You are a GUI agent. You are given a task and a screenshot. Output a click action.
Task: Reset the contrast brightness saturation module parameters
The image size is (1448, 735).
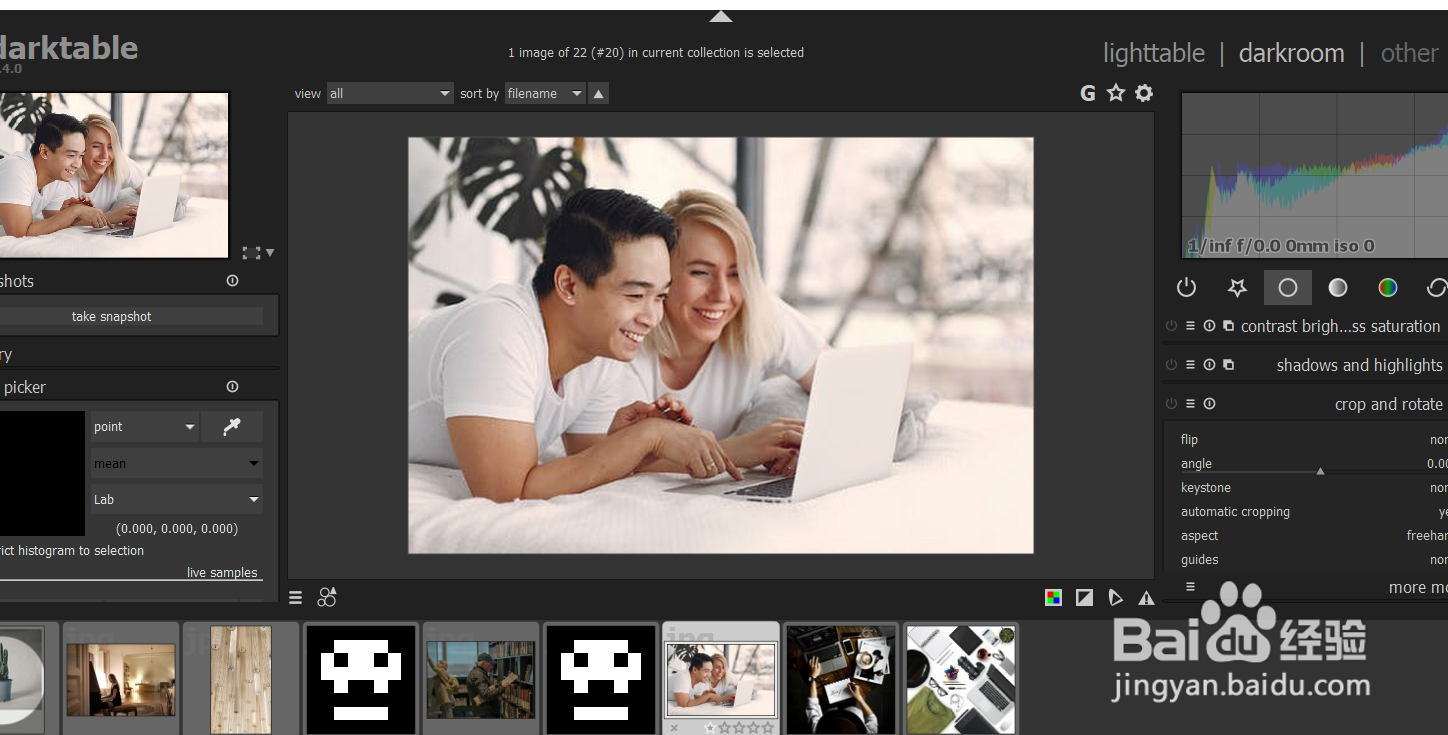pyautogui.click(x=1209, y=326)
